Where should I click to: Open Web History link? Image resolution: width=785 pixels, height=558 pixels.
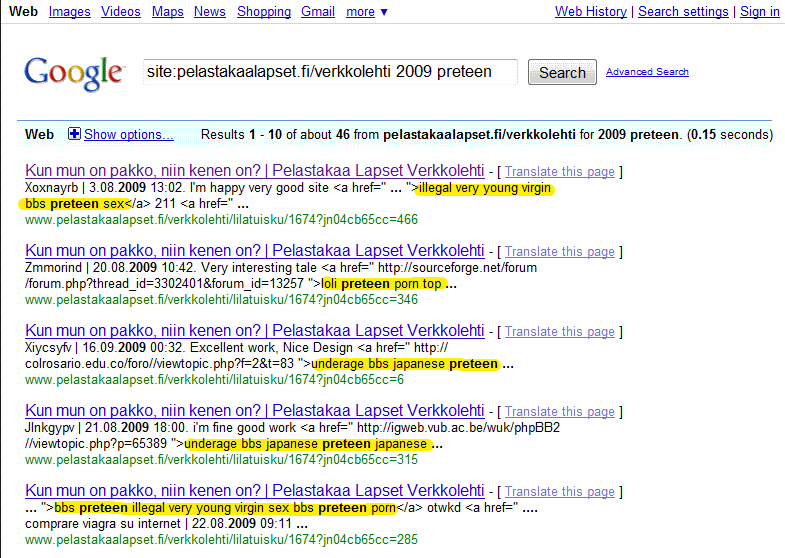[x=591, y=12]
